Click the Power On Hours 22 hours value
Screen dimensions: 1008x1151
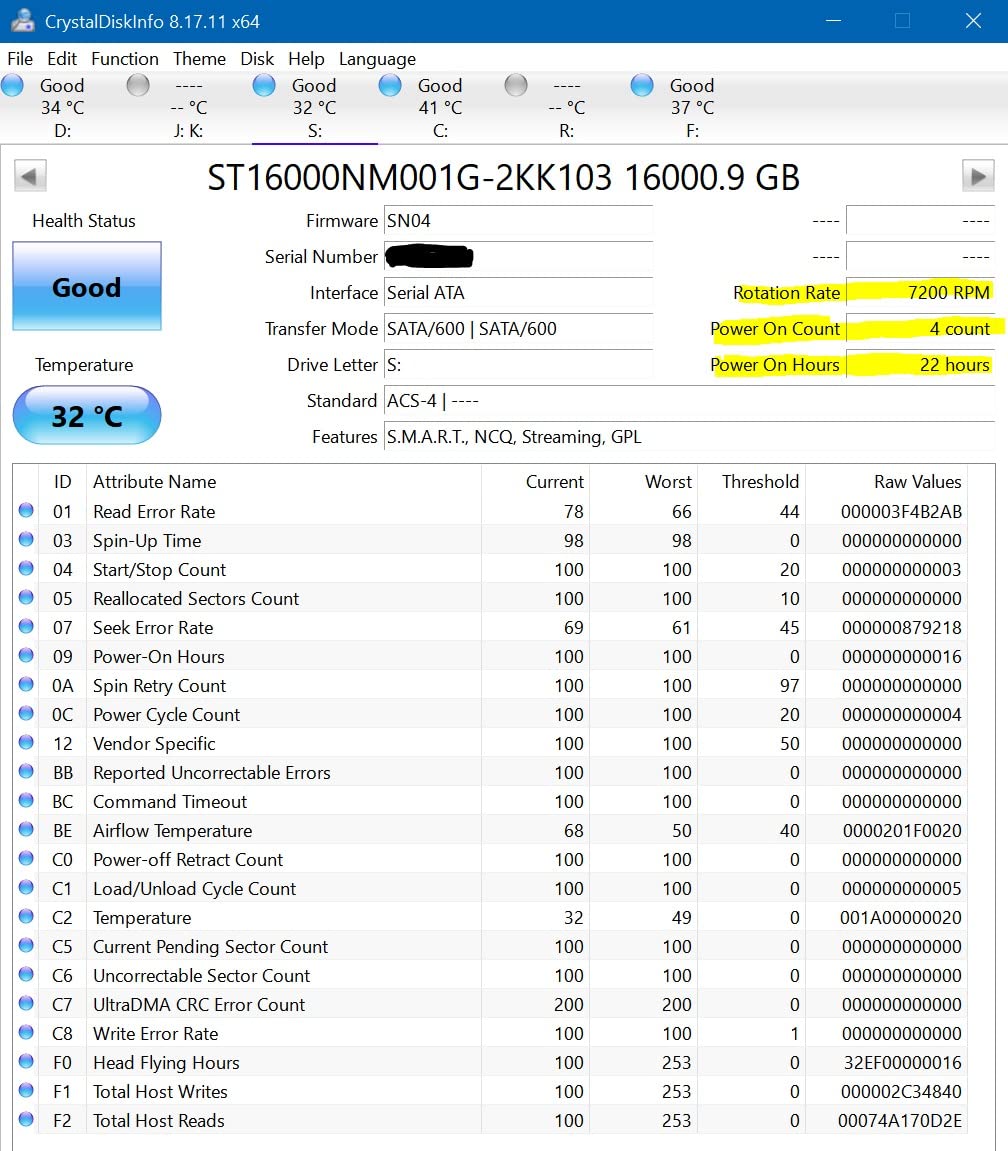coord(921,365)
